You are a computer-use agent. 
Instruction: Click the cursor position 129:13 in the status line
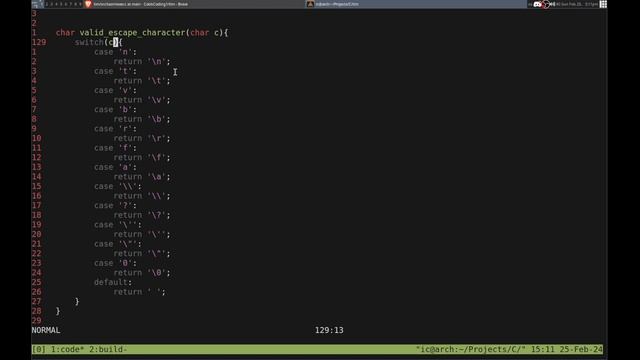coord(329,330)
